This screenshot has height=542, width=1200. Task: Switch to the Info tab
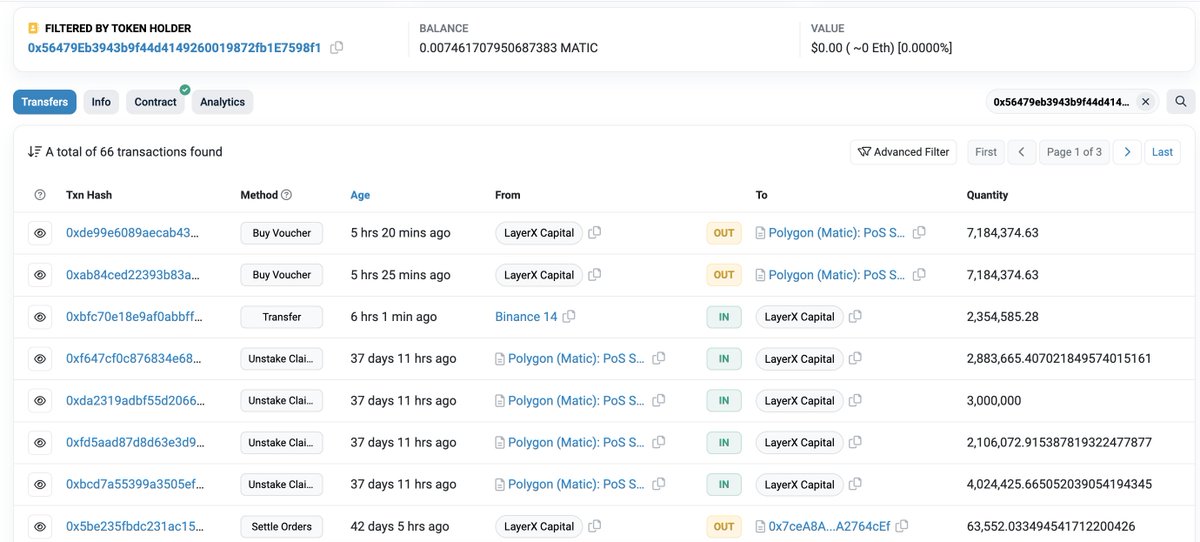[x=101, y=102]
